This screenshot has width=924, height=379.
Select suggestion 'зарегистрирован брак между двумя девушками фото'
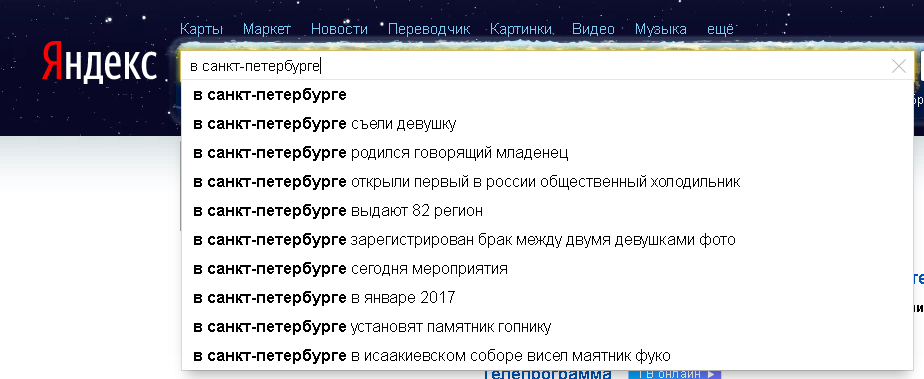(547, 239)
